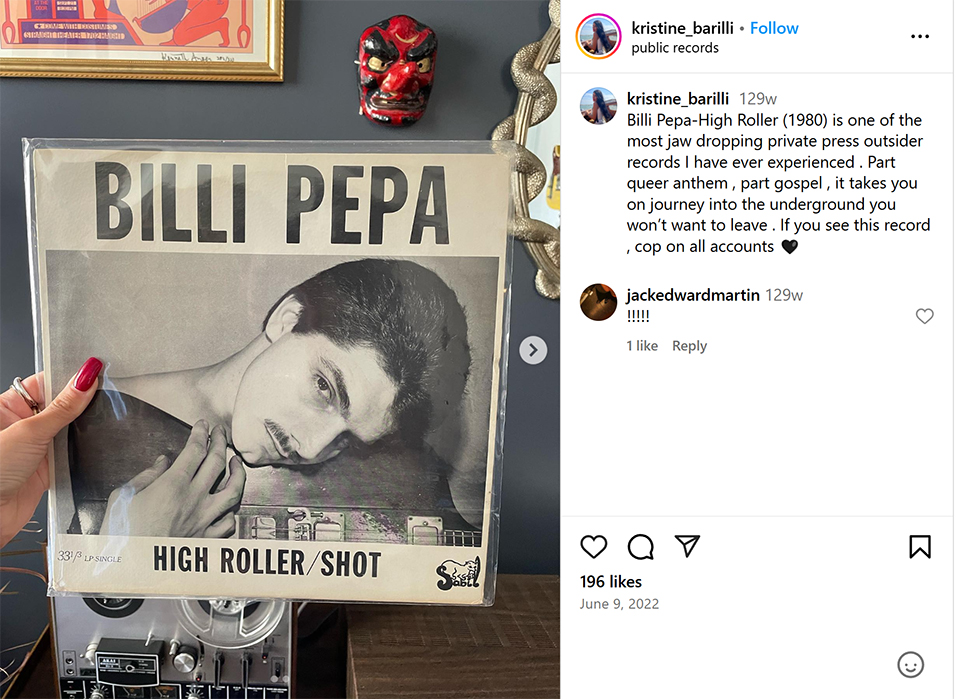Viewport: 956px width, 699px height.
Task: Like jackedwardmartin's comment heart
Action: coord(925,316)
